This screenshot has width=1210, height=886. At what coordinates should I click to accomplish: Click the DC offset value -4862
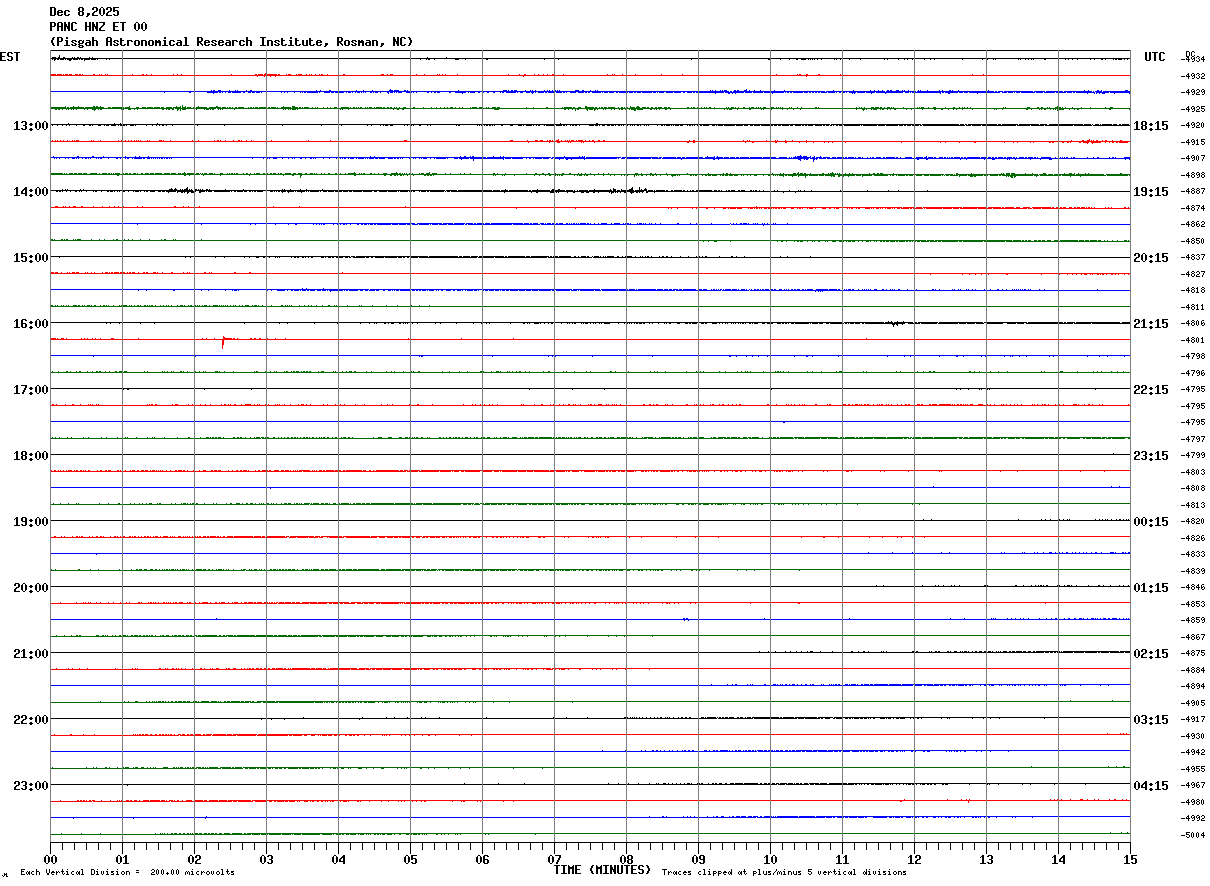coord(1193,224)
